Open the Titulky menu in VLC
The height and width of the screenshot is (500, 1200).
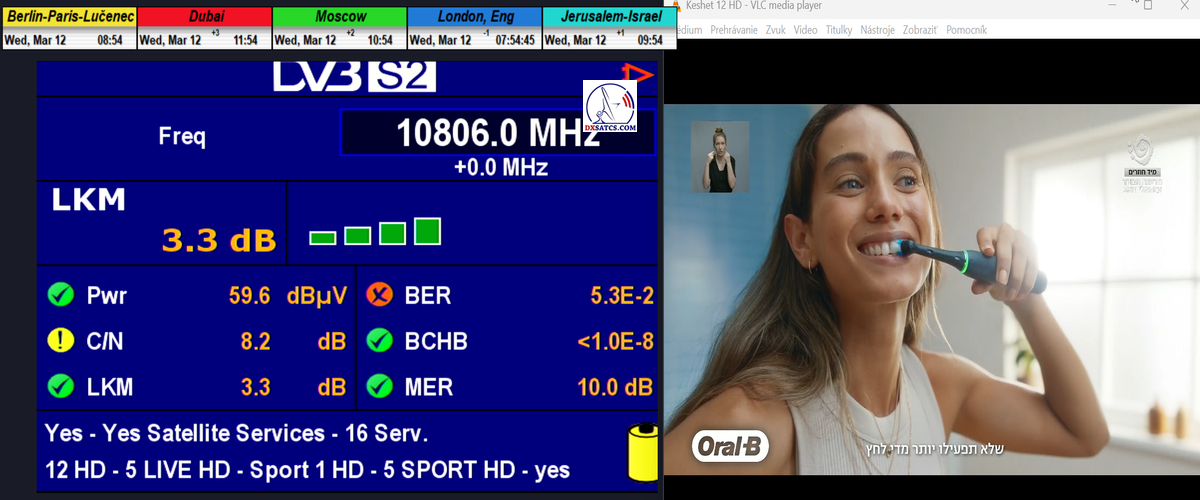coord(839,30)
